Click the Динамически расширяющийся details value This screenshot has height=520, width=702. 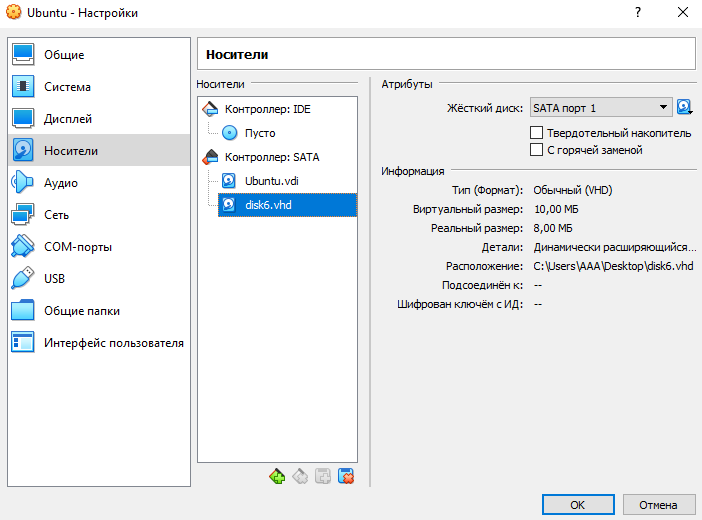[x=615, y=247]
